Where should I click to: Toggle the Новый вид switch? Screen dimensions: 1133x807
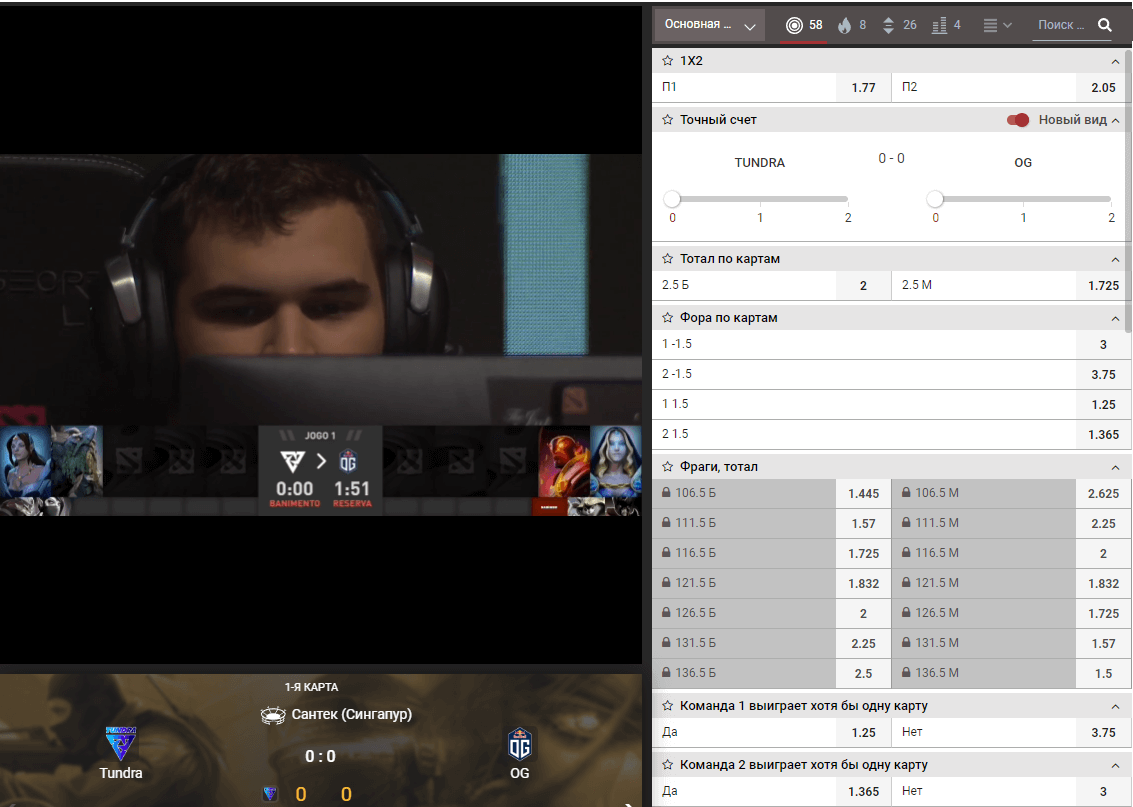(x=1017, y=120)
